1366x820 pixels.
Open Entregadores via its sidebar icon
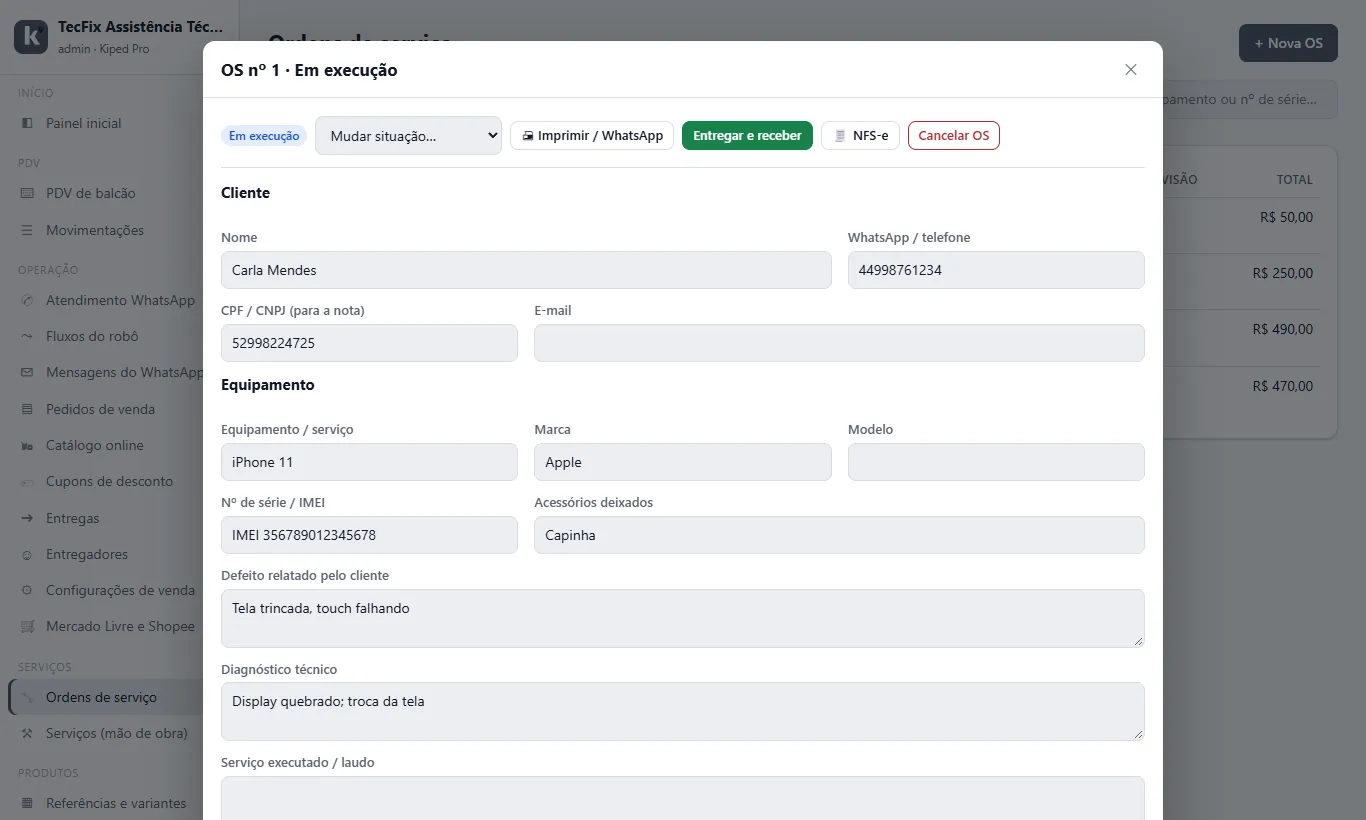click(27, 554)
